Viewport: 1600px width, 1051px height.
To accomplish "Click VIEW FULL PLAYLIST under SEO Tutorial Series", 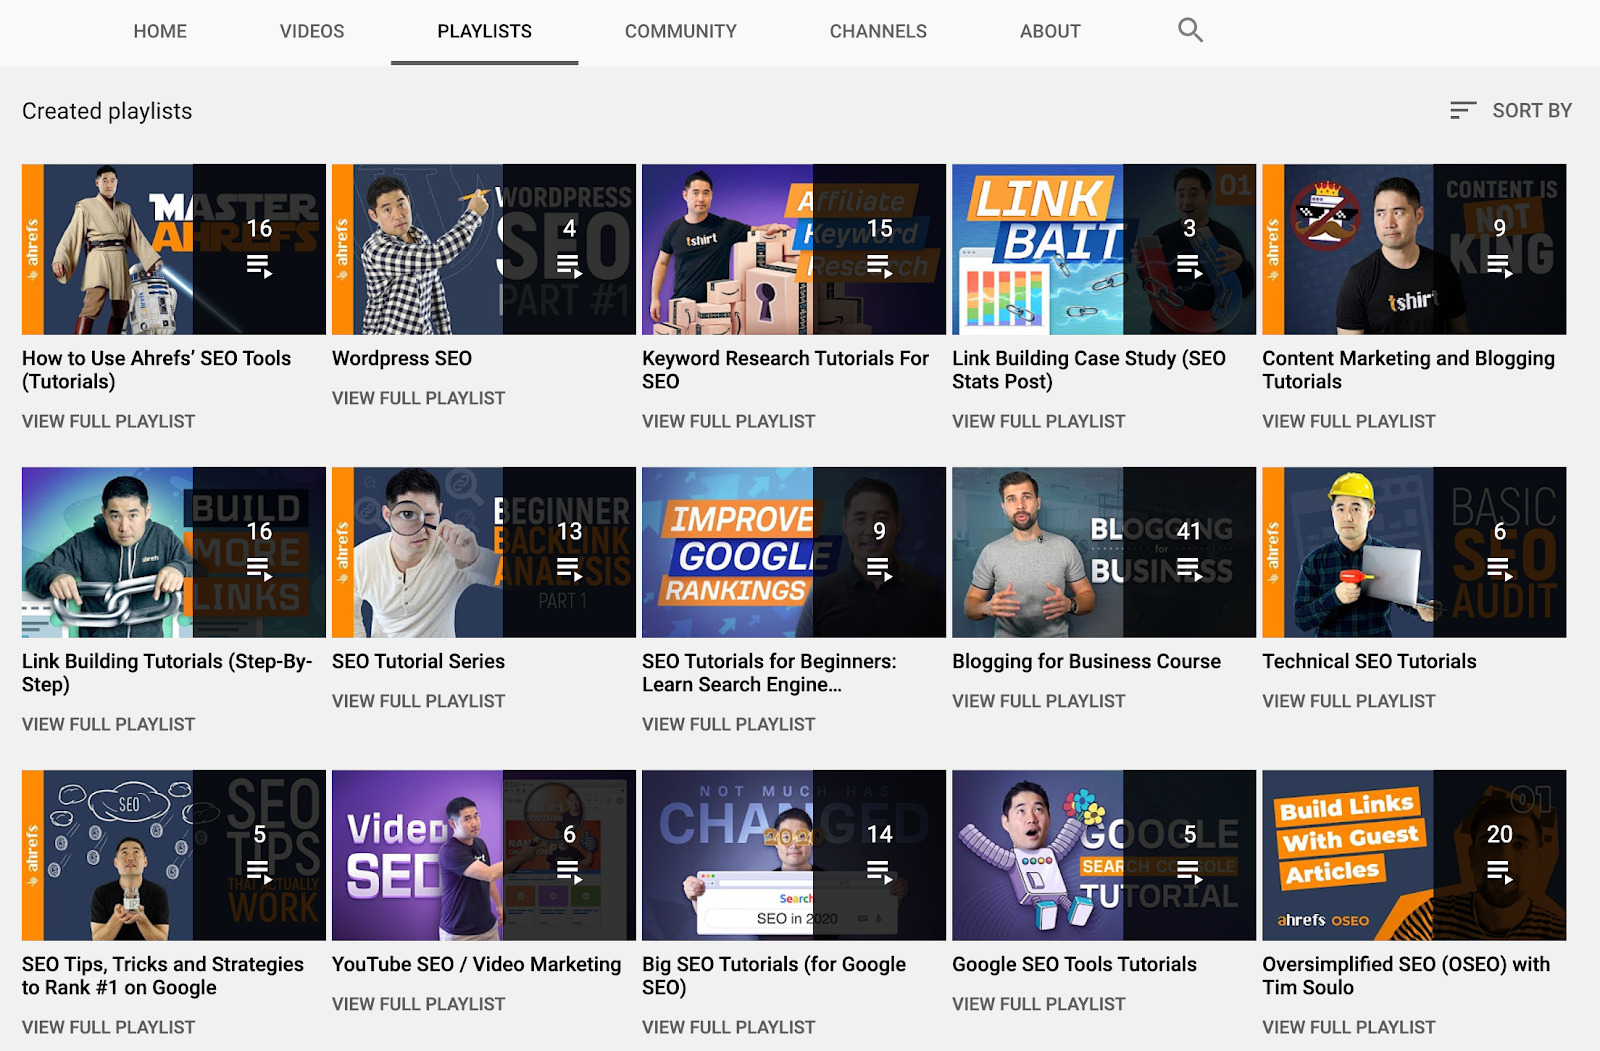I will (418, 700).
